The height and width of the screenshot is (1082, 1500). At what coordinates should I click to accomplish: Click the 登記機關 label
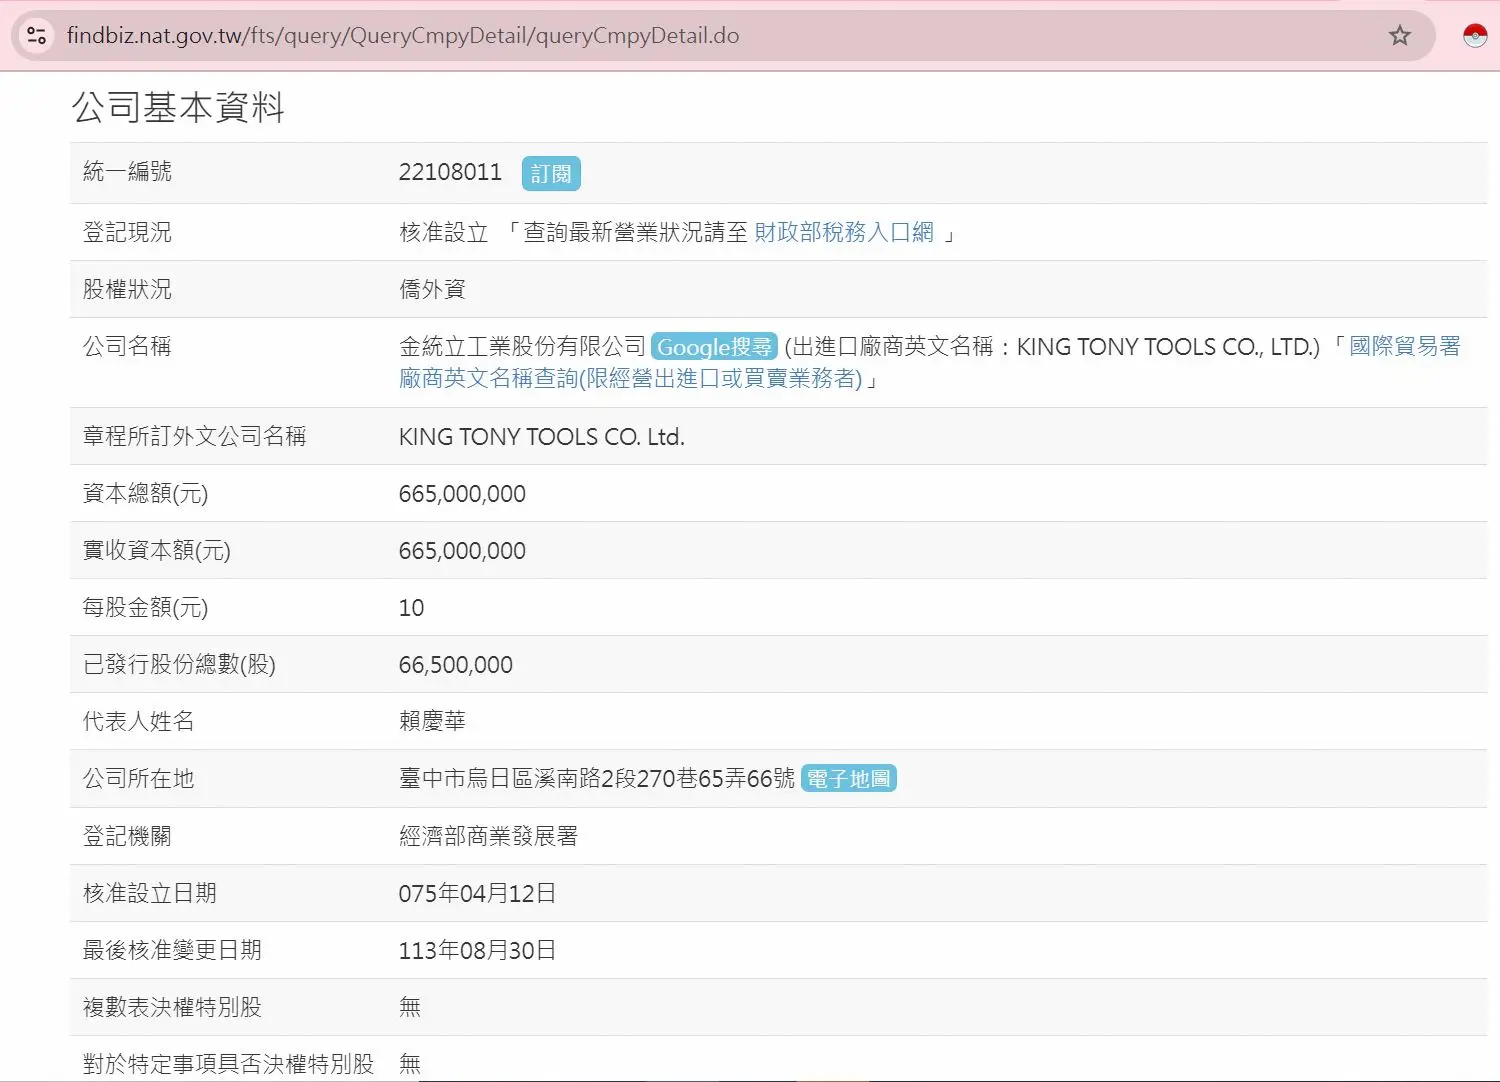click(127, 836)
